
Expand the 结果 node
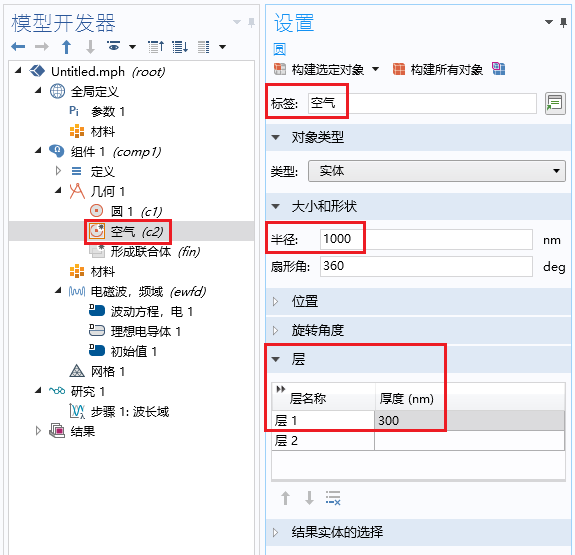click(38, 431)
